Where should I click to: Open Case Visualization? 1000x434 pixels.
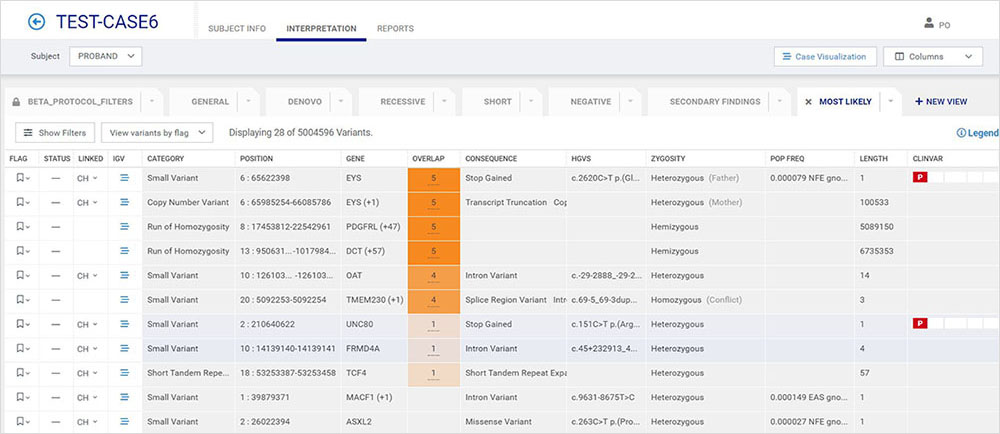[x=826, y=57]
